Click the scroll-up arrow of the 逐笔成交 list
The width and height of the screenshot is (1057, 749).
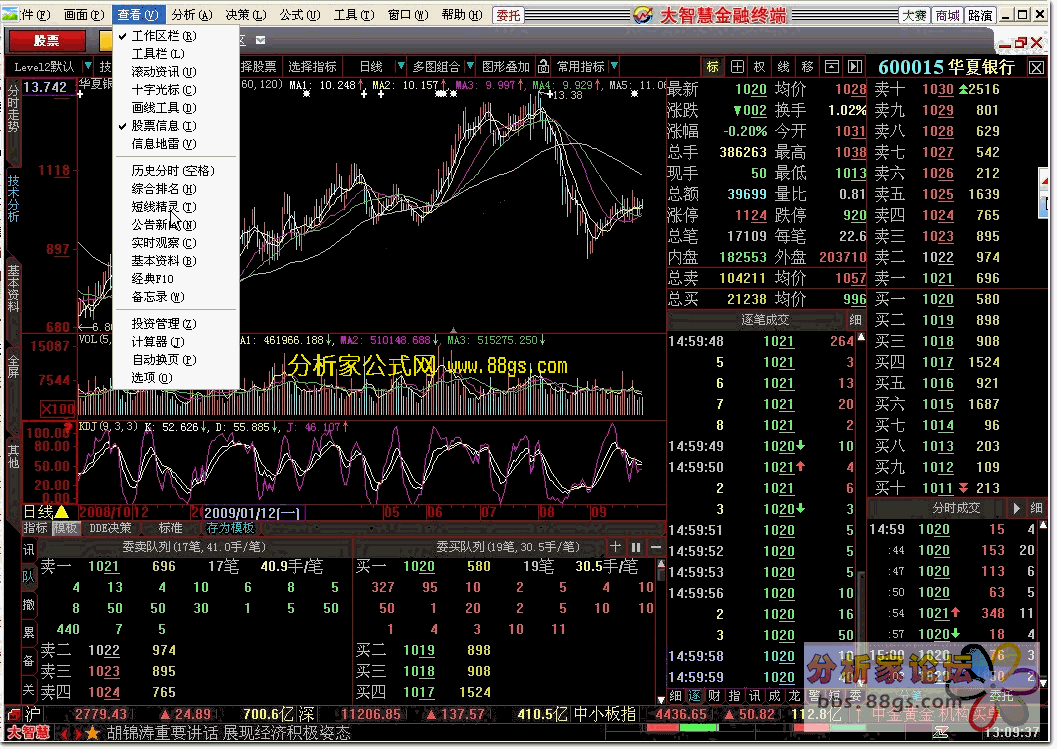pyautogui.click(x=861, y=337)
